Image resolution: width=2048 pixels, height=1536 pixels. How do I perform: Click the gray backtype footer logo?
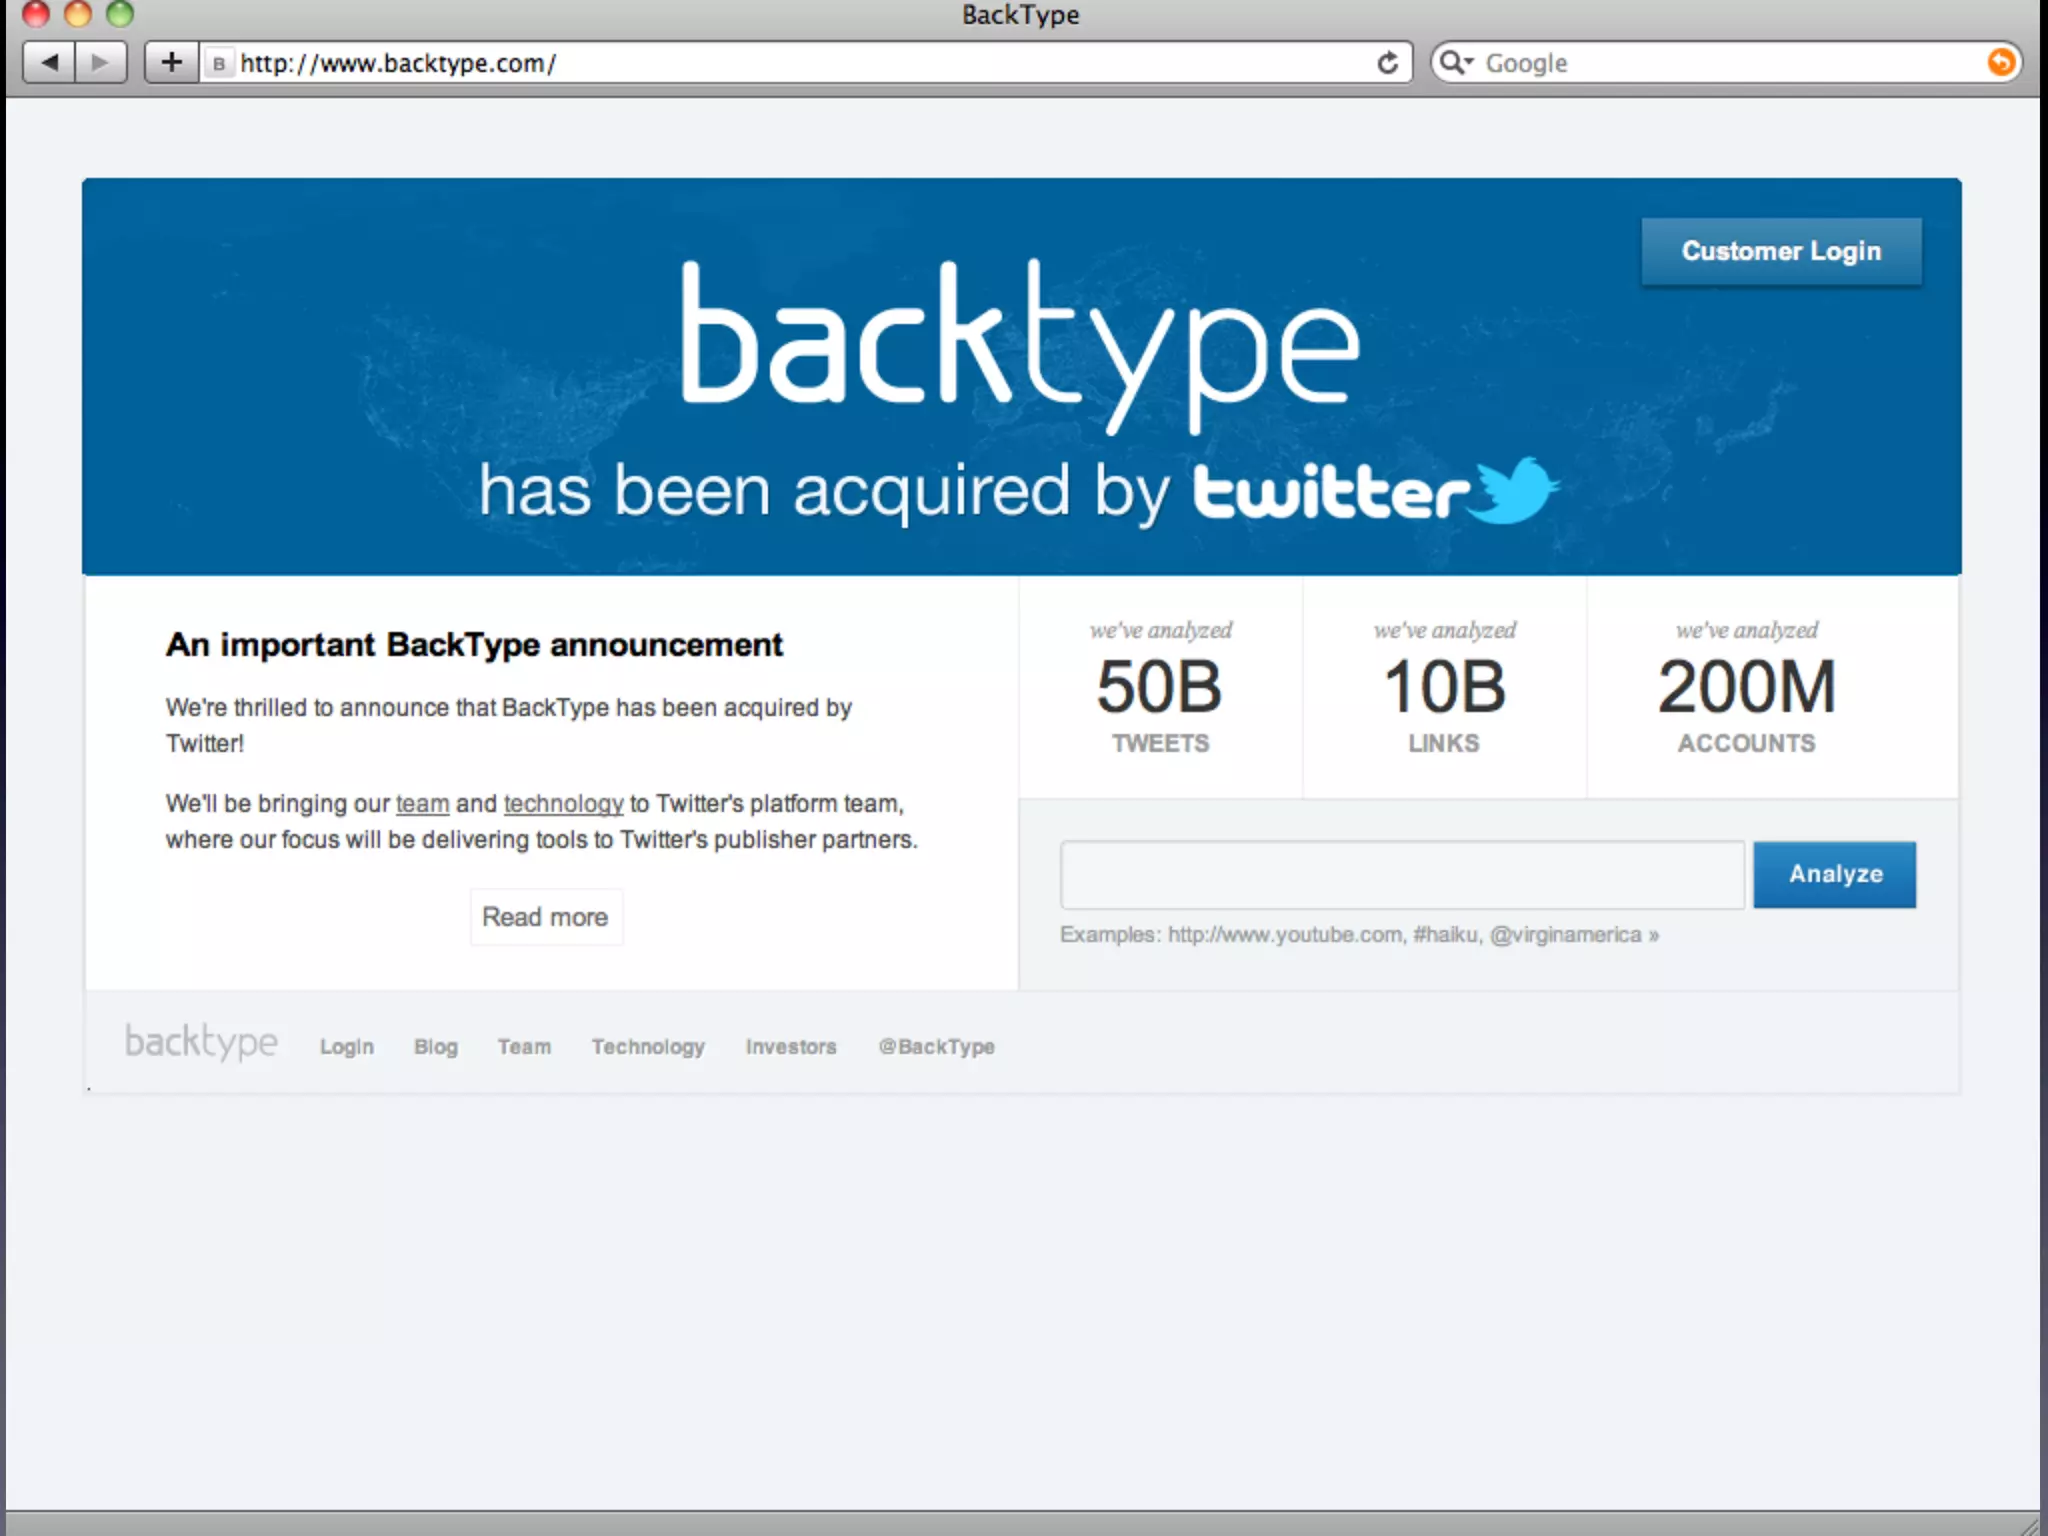201,1042
